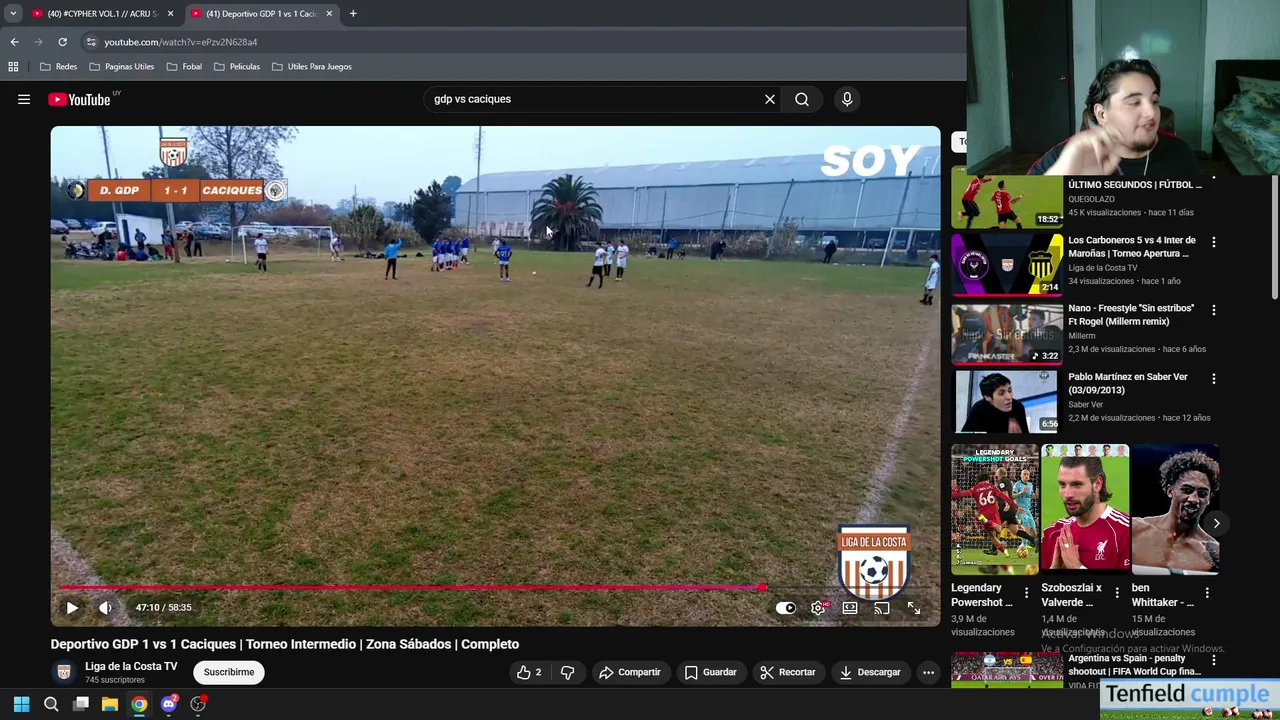Screen dimensions: 1280x720
Task: Open options for Argentina vs Spain video
Action: pos(1214,661)
